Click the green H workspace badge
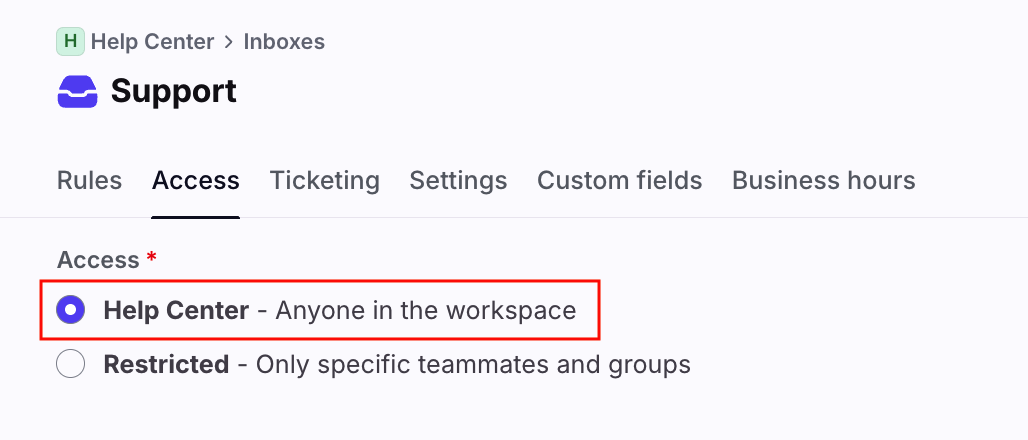Viewport: 1028px width, 440px height. pyautogui.click(x=70, y=42)
